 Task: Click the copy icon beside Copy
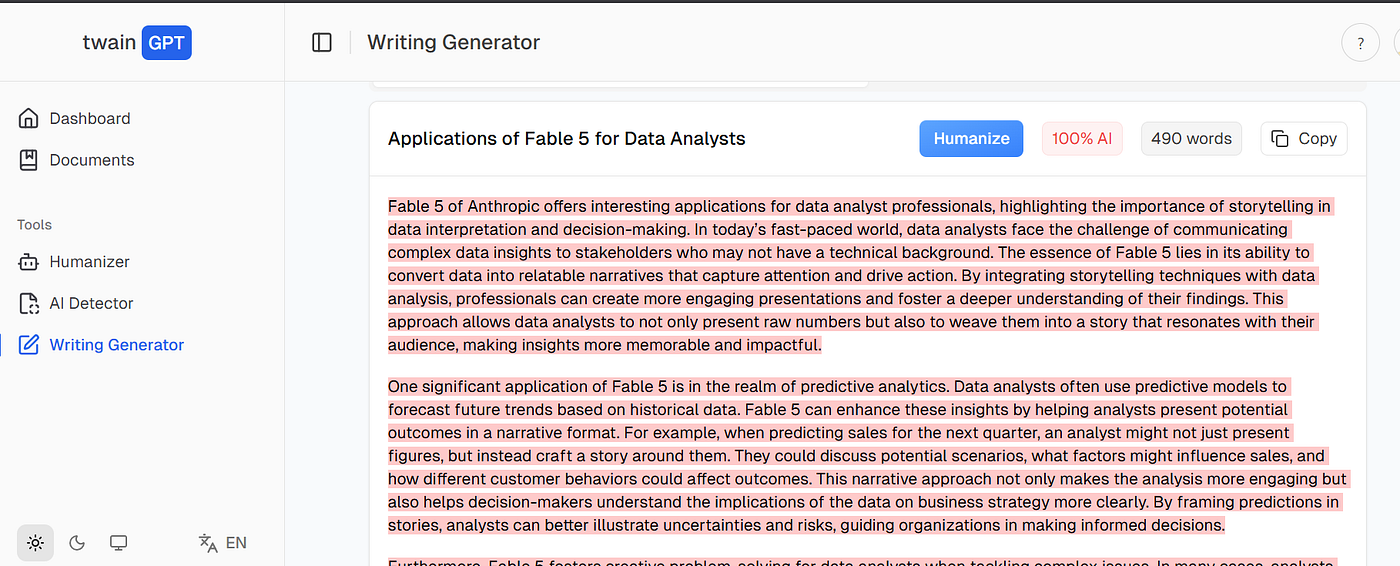coord(1280,139)
